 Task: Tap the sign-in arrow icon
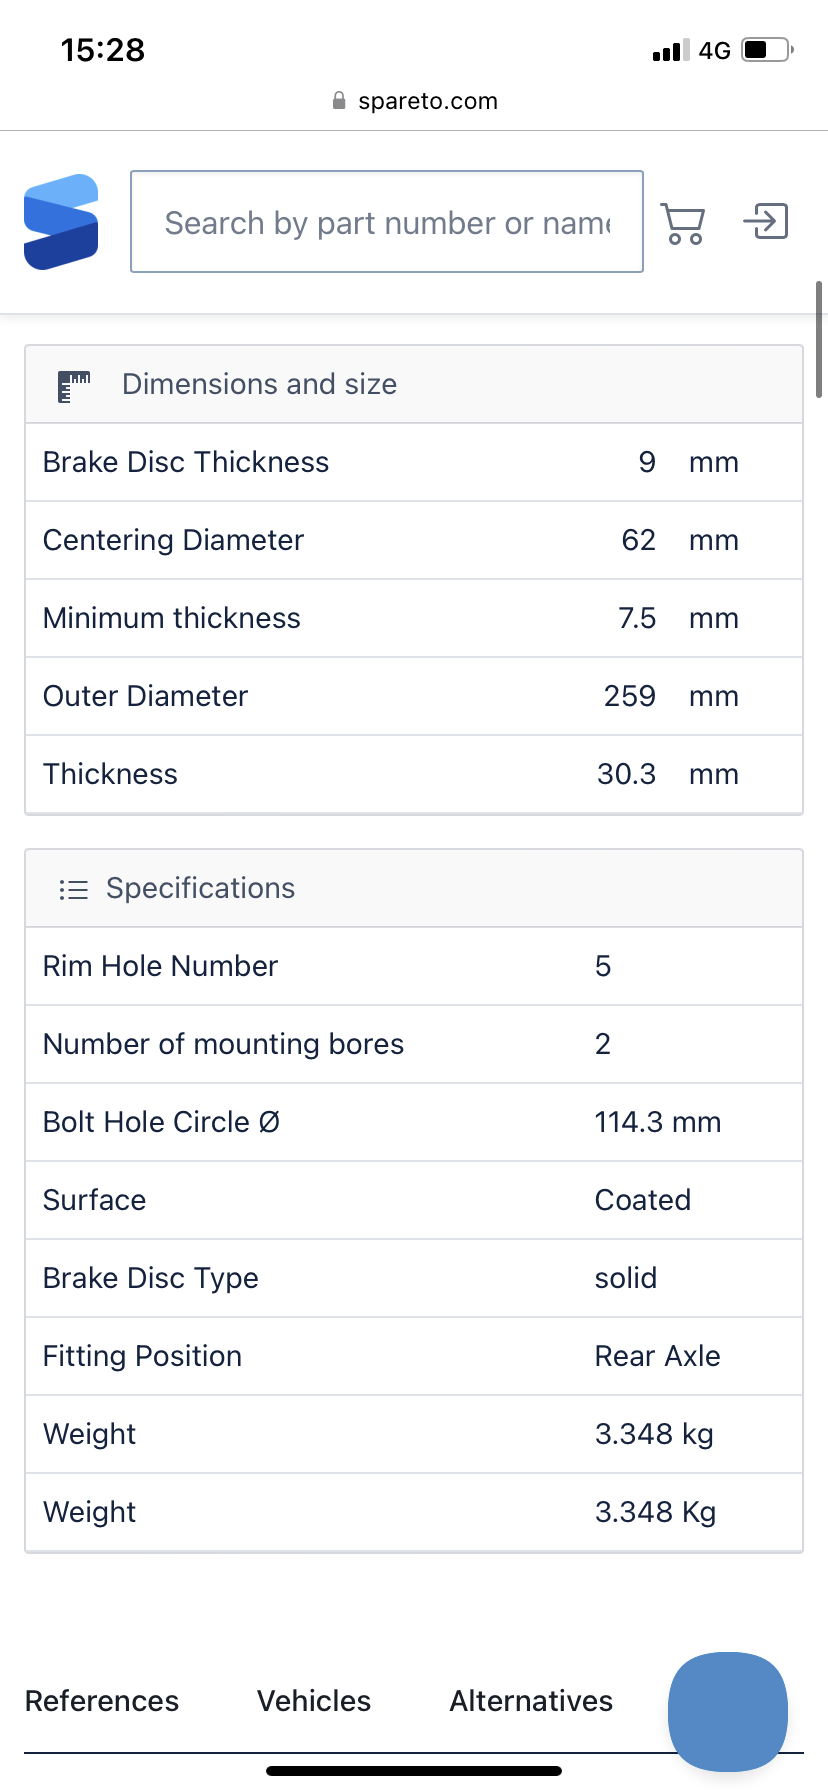pyautogui.click(x=766, y=221)
